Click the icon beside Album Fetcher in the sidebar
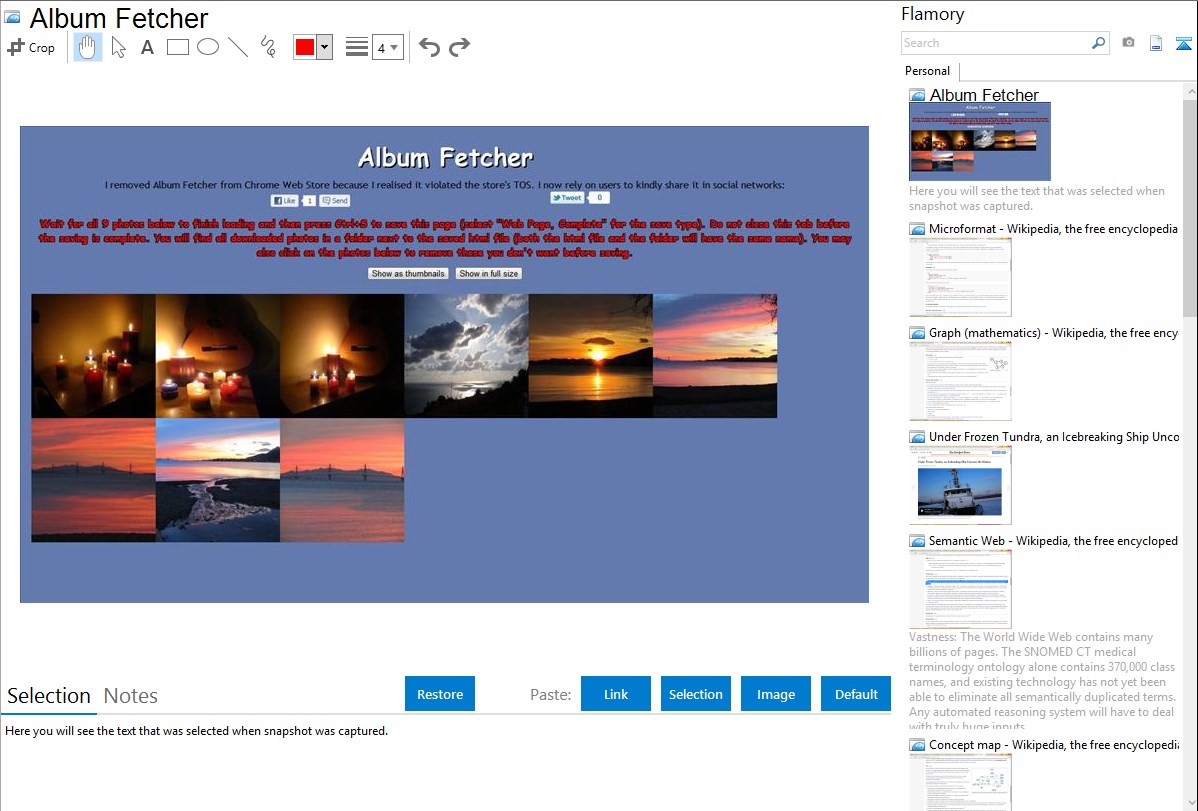This screenshot has width=1198, height=811. [917, 96]
